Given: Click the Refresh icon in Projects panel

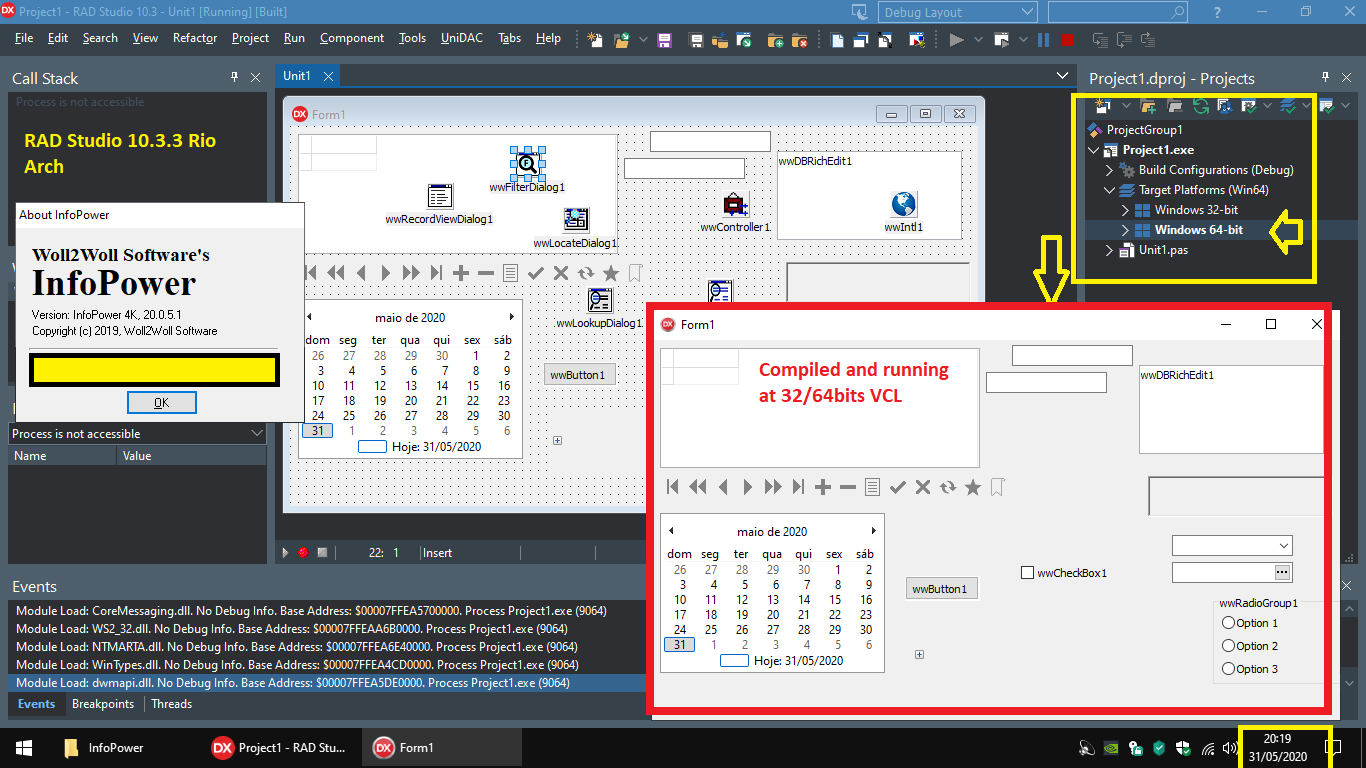Looking at the screenshot, I should (1200, 105).
